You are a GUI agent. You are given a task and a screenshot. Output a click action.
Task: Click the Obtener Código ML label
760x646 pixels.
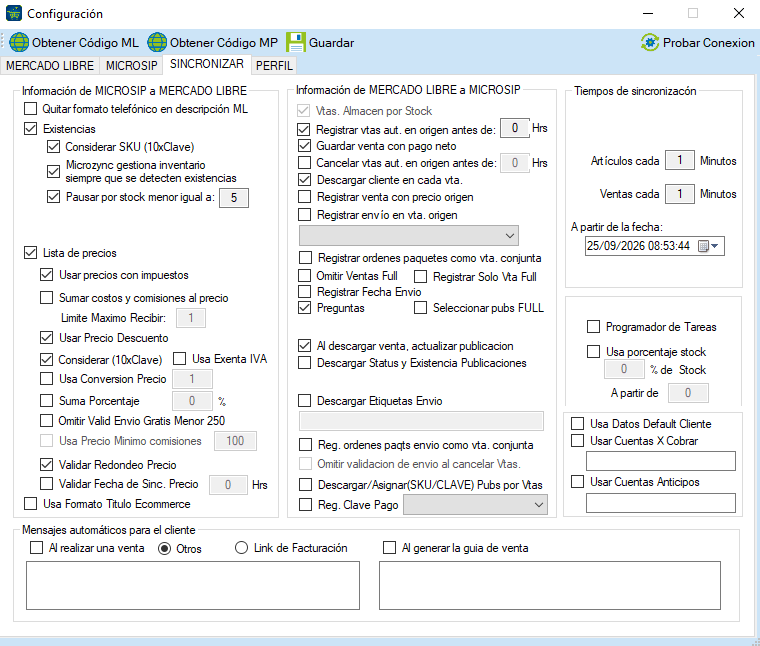[x=85, y=43]
